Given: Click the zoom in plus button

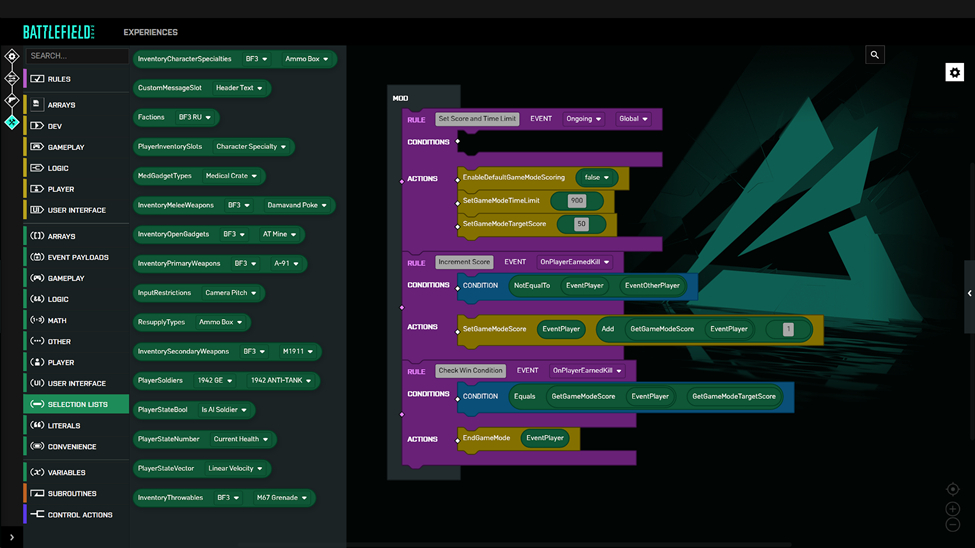Looking at the screenshot, I should coord(953,508).
